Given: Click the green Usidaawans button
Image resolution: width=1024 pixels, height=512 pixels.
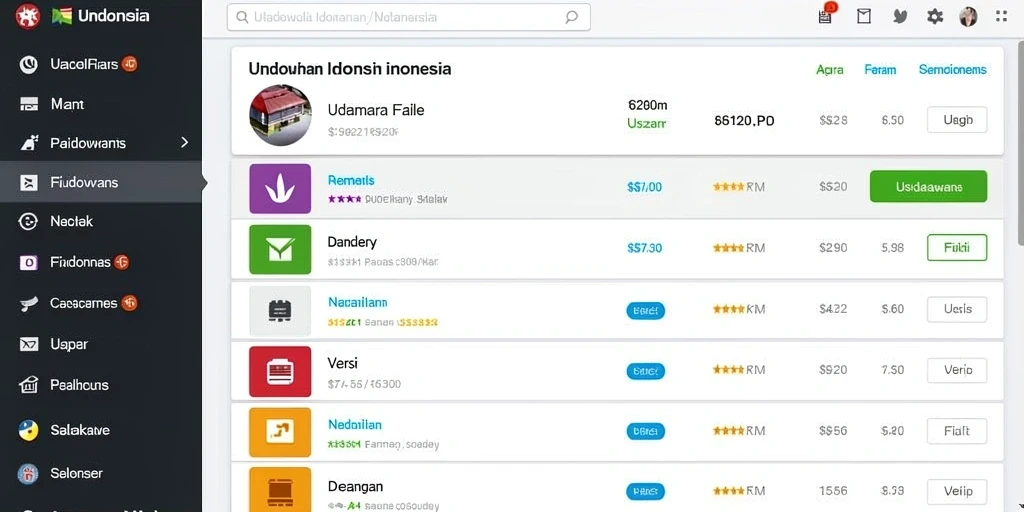Looking at the screenshot, I should [x=928, y=187].
